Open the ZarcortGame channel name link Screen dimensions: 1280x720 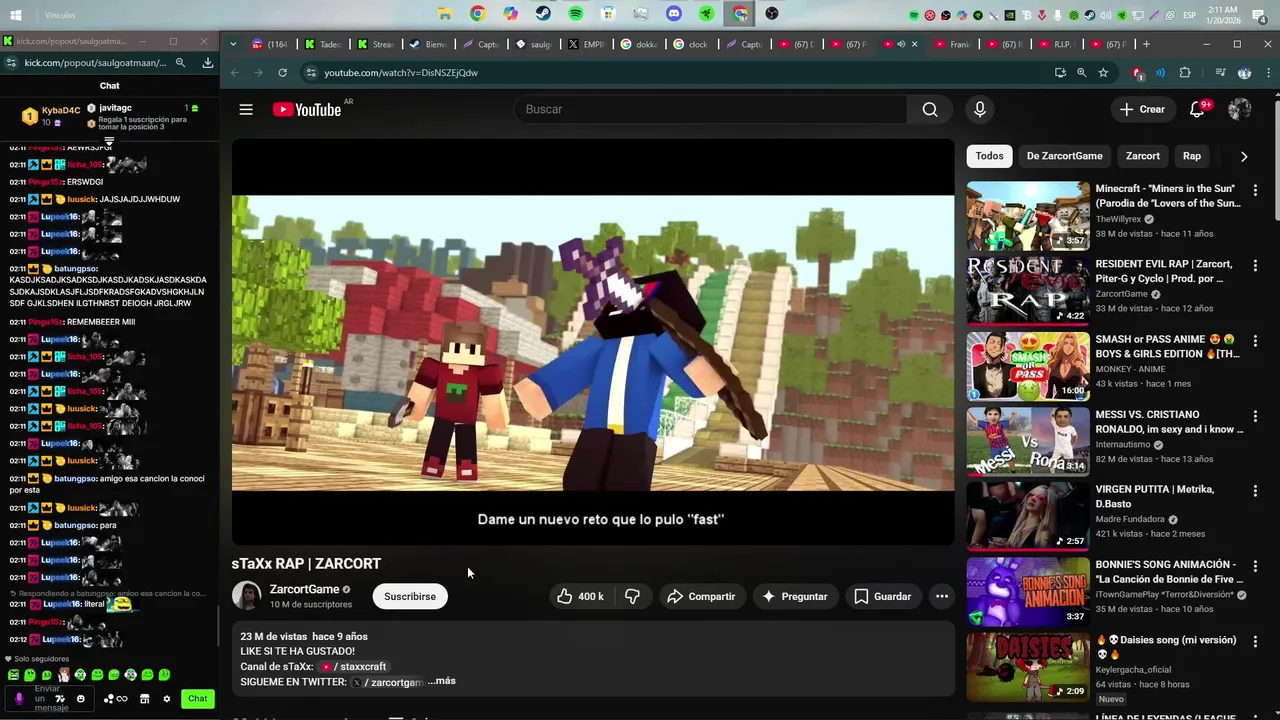[x=304, y=589]
